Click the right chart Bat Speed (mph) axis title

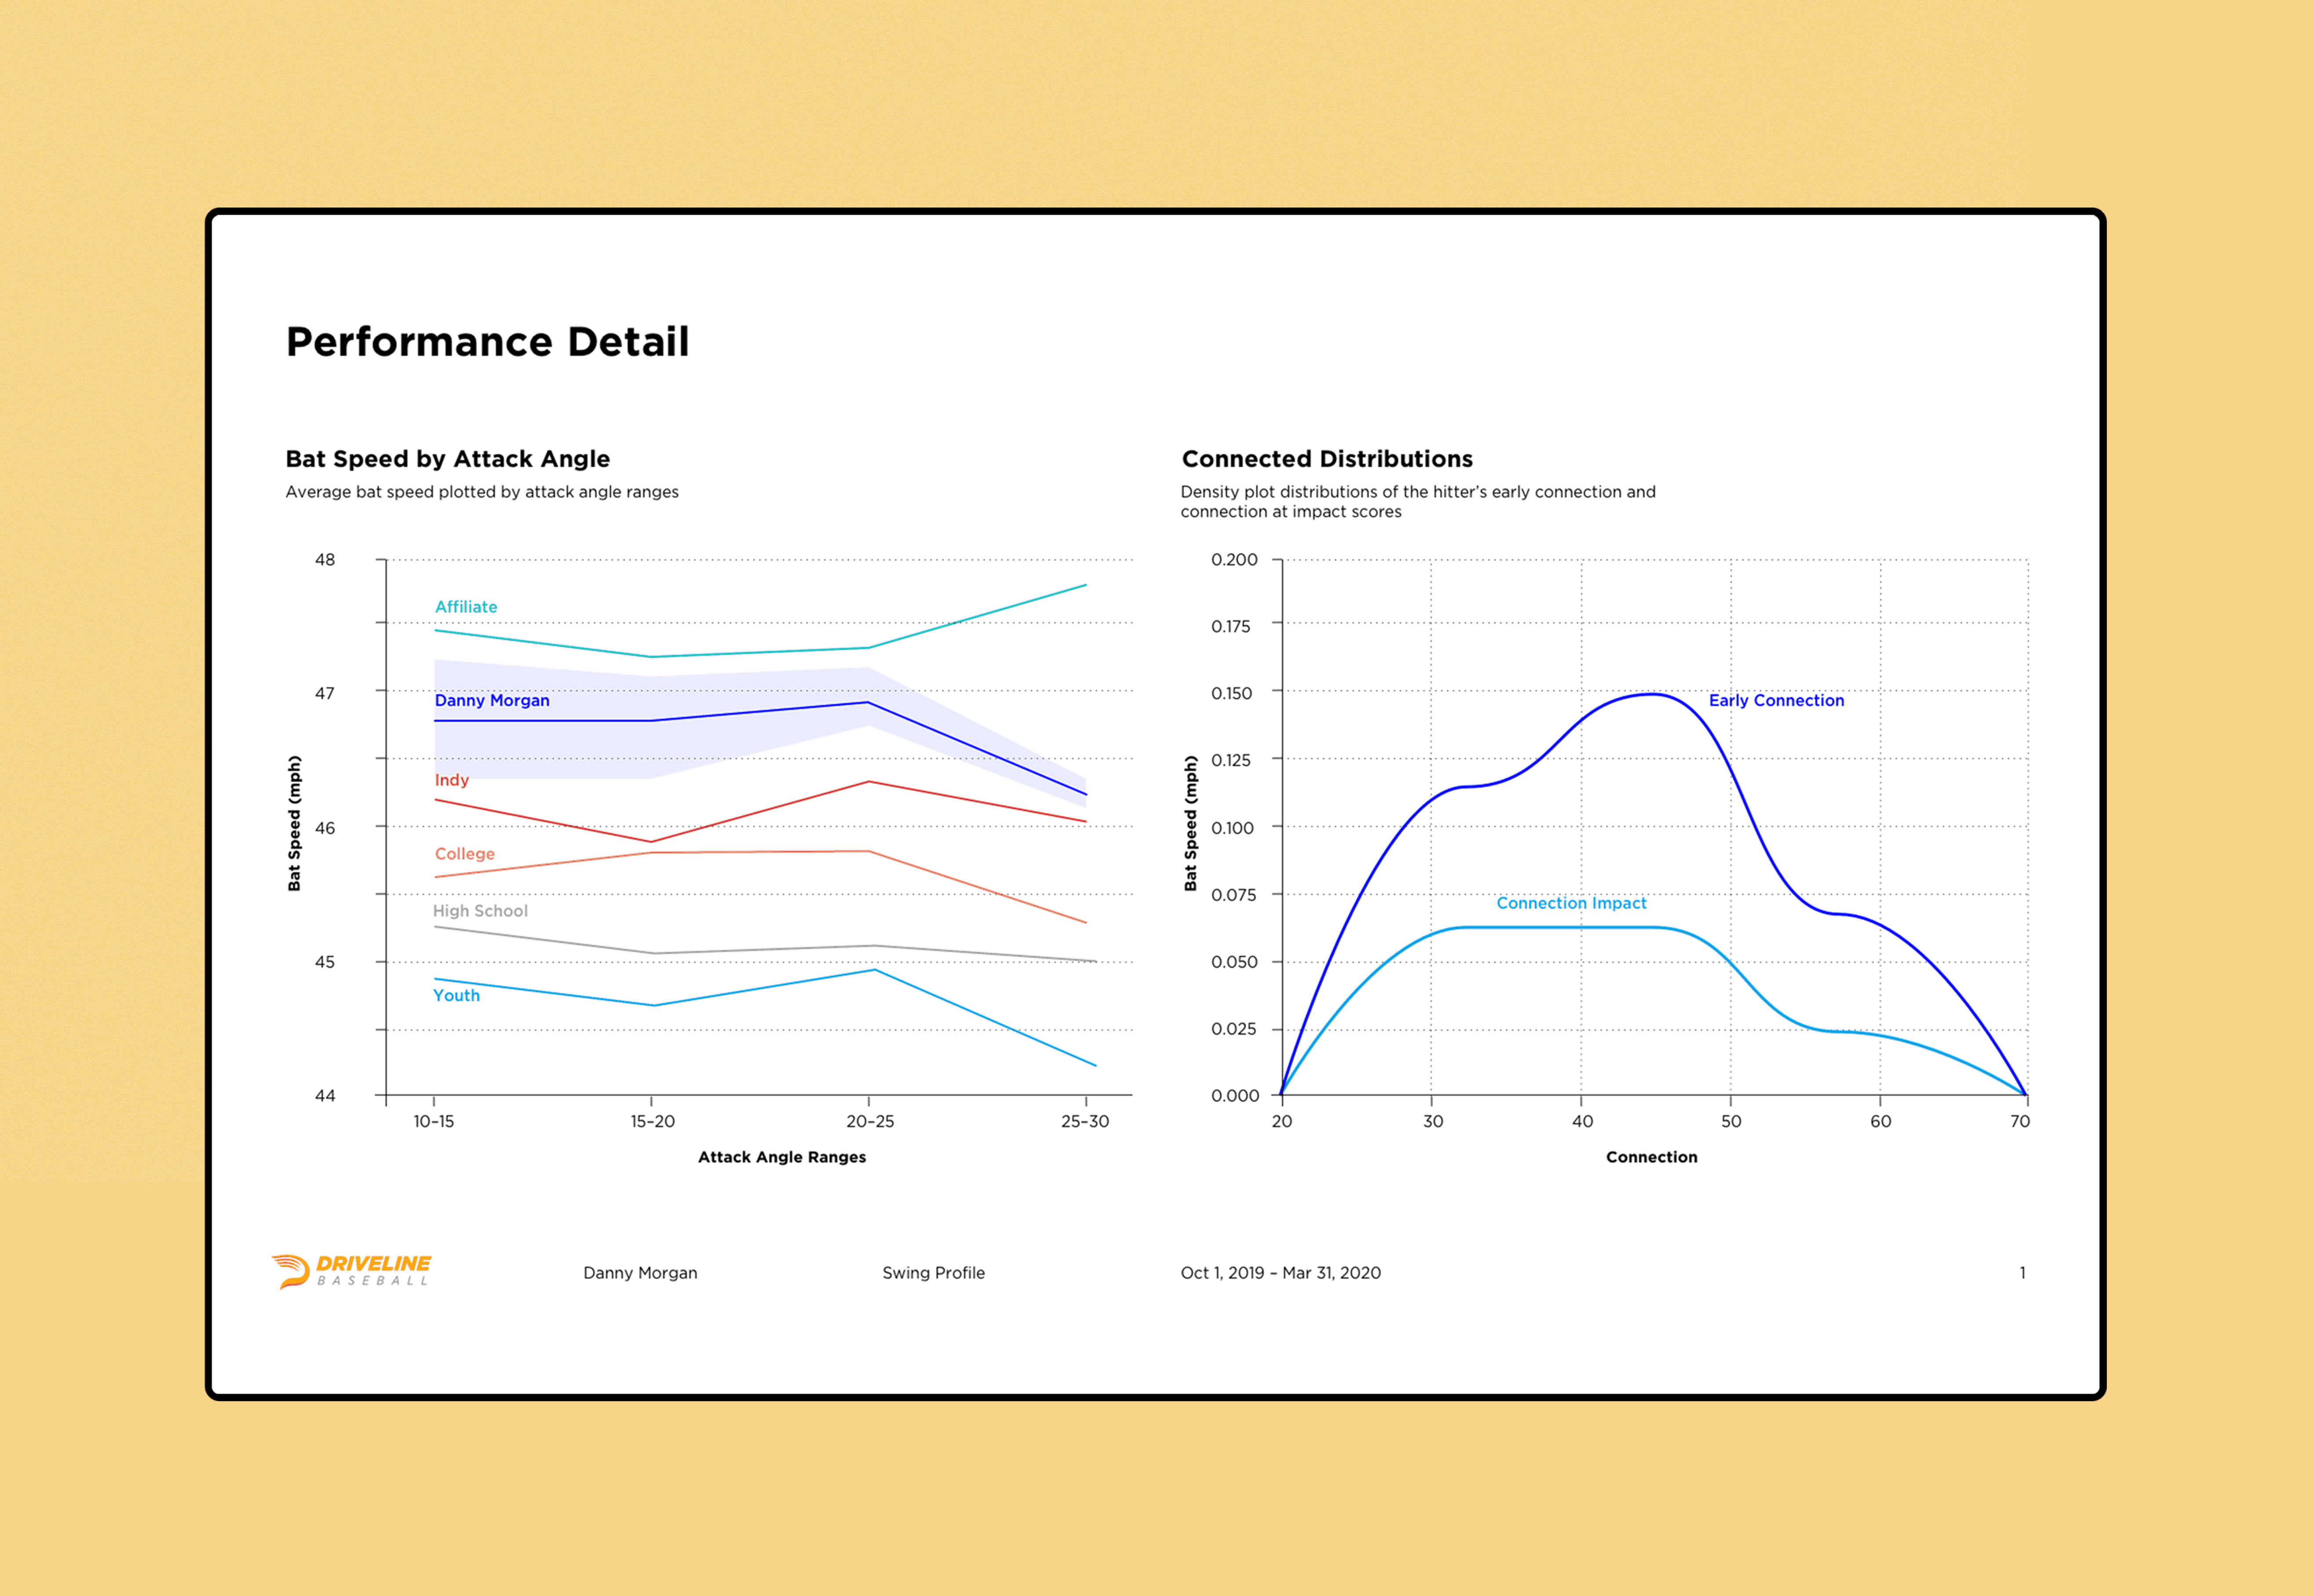pyautogui.click(x=1190, y=823)
